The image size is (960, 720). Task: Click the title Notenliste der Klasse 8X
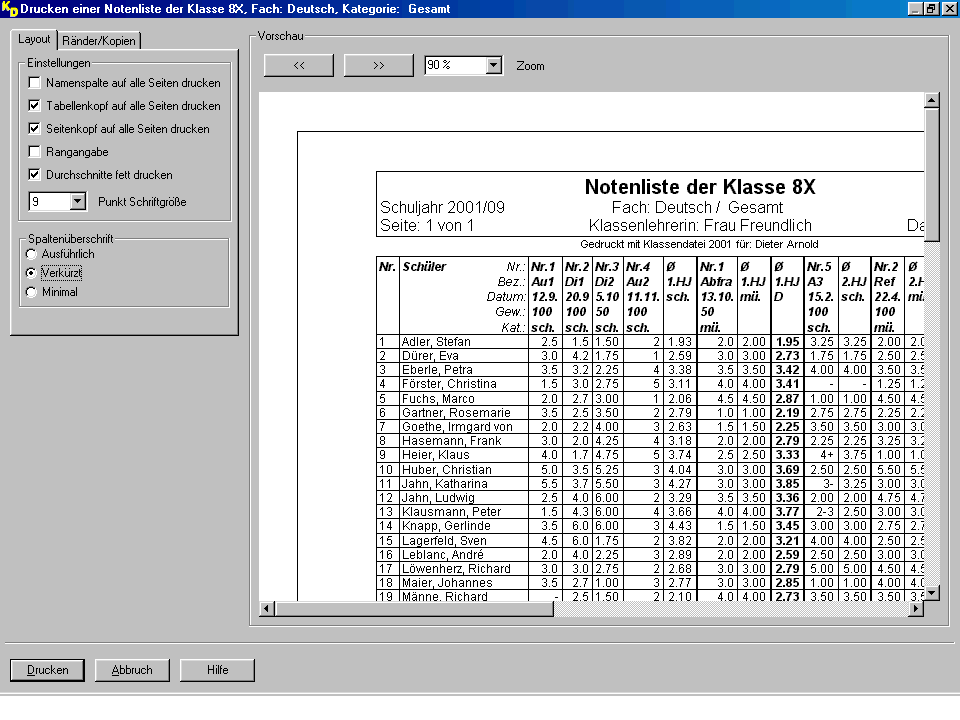pyautogui.click(x=700, y=187)
